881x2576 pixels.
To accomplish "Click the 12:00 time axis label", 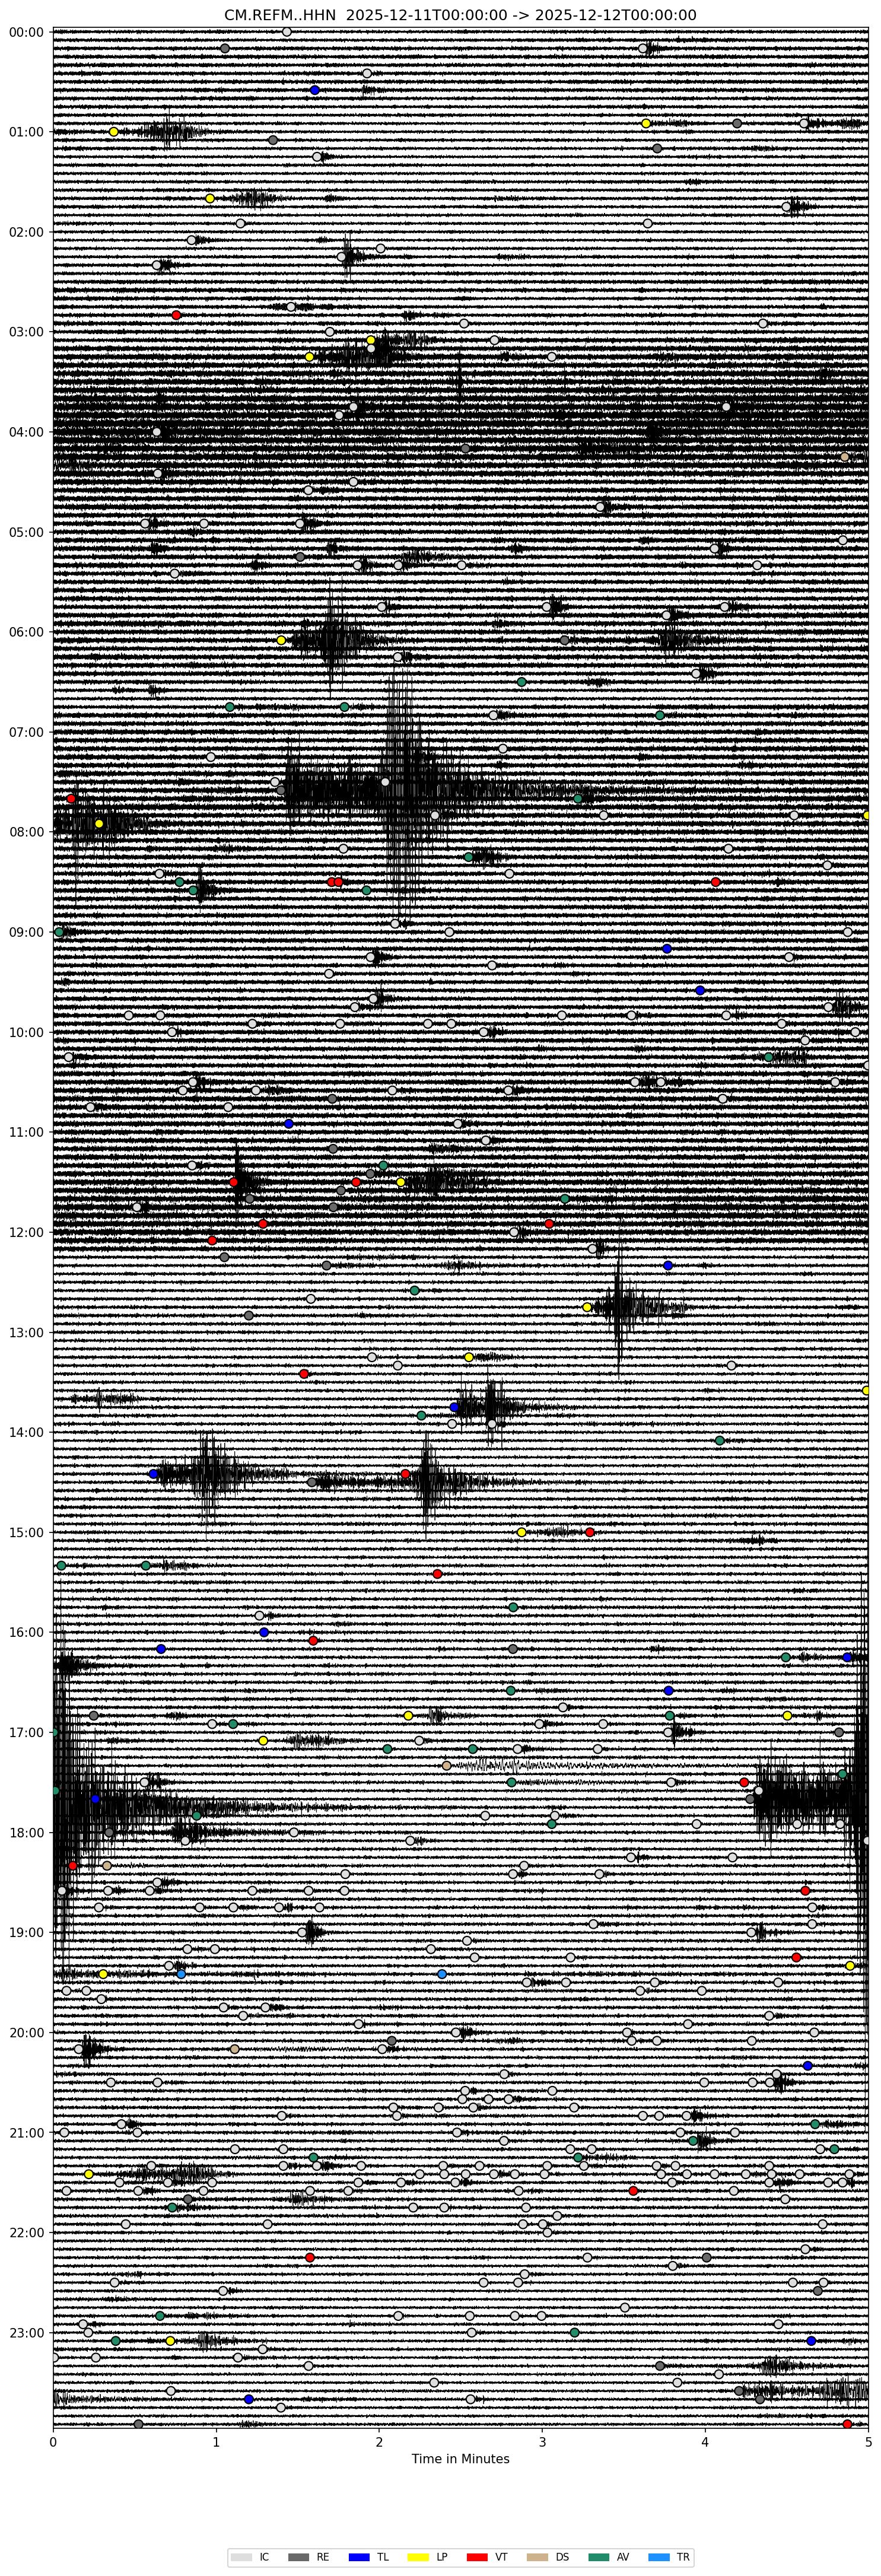I will pyautogui.click(x=26, y=1232).
